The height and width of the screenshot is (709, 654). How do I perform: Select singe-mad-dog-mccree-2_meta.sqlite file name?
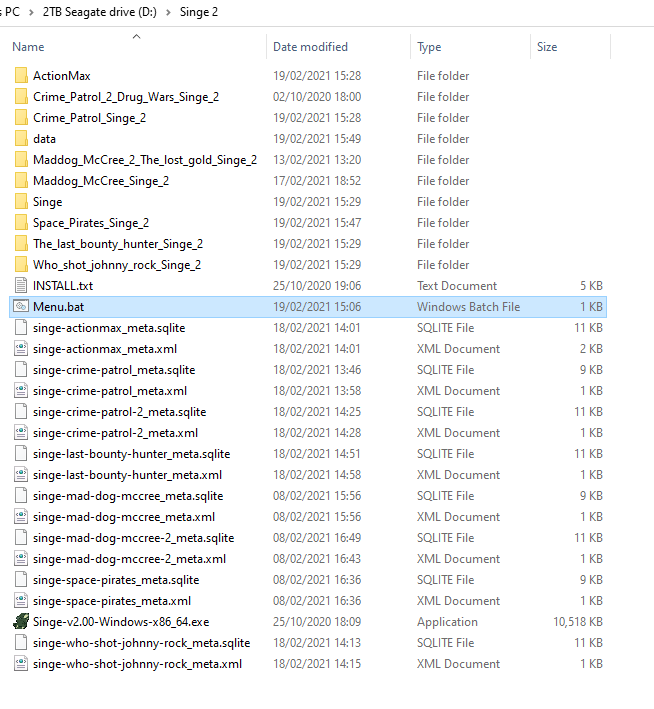[133, 538]
